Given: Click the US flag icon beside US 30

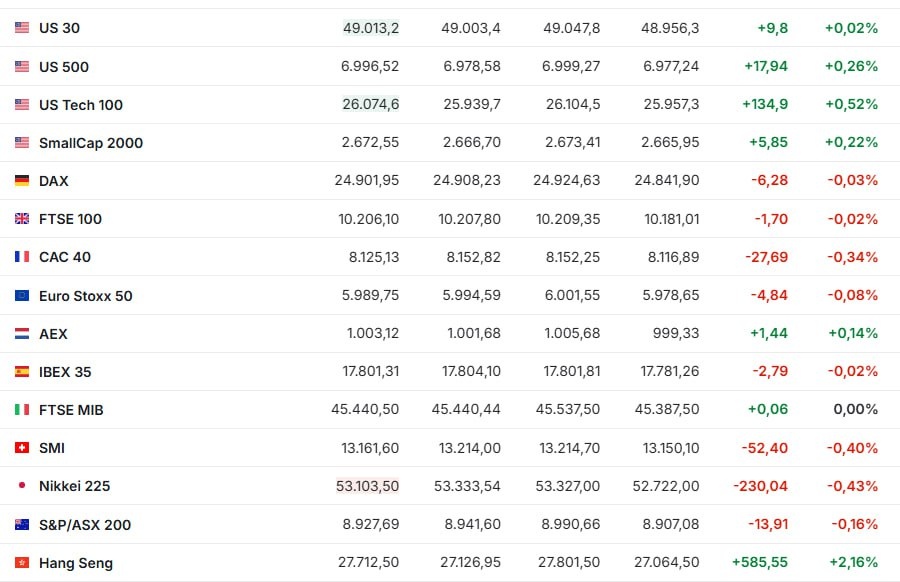Looking at the screenshot, I should tap(22, 28).
